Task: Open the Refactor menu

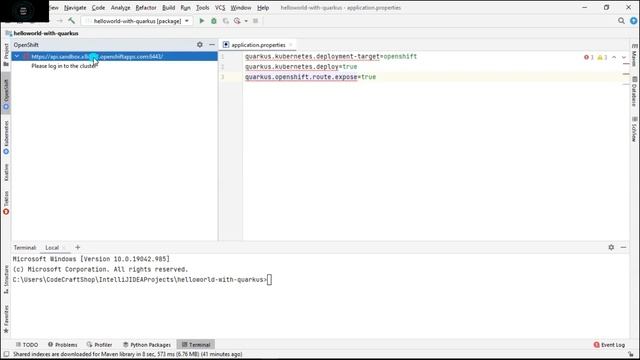Action: click(x=146, y=8)
